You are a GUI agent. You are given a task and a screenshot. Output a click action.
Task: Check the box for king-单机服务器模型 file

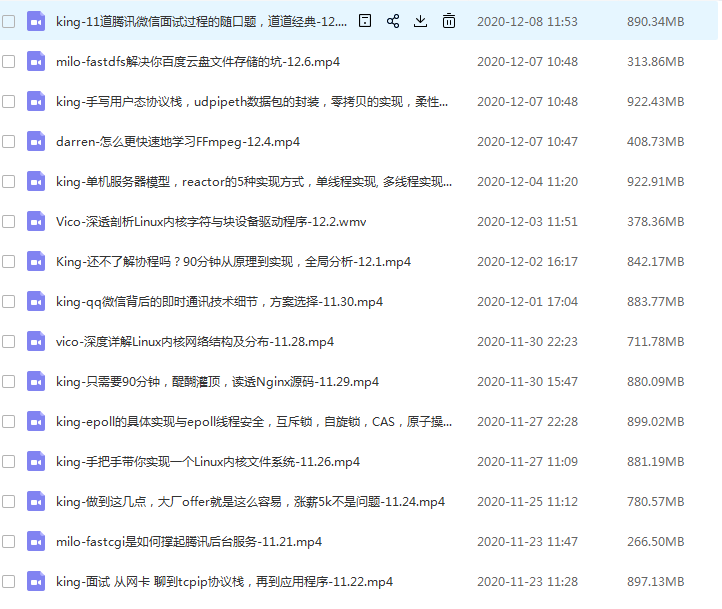[x=8, y=181]
